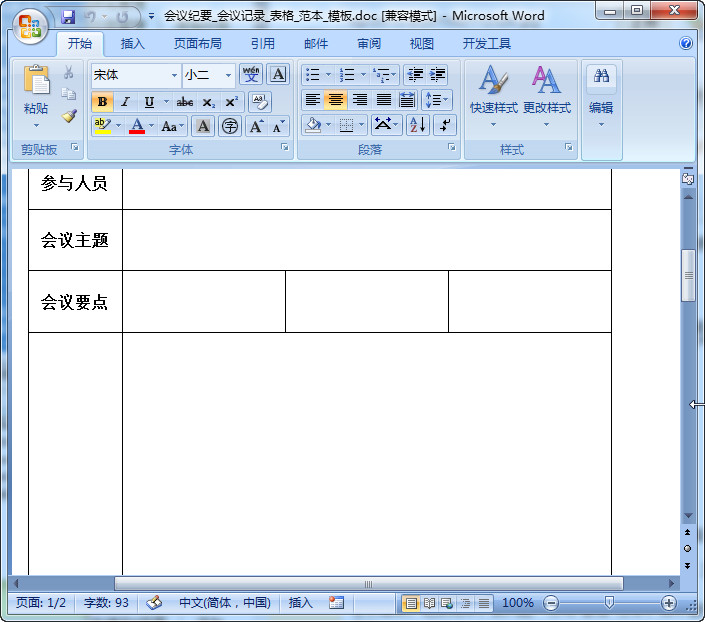Screen dimensions: 705x622
Task: Click the 快速样式 button
Action: pyautogui.click(x=493, y=95)
